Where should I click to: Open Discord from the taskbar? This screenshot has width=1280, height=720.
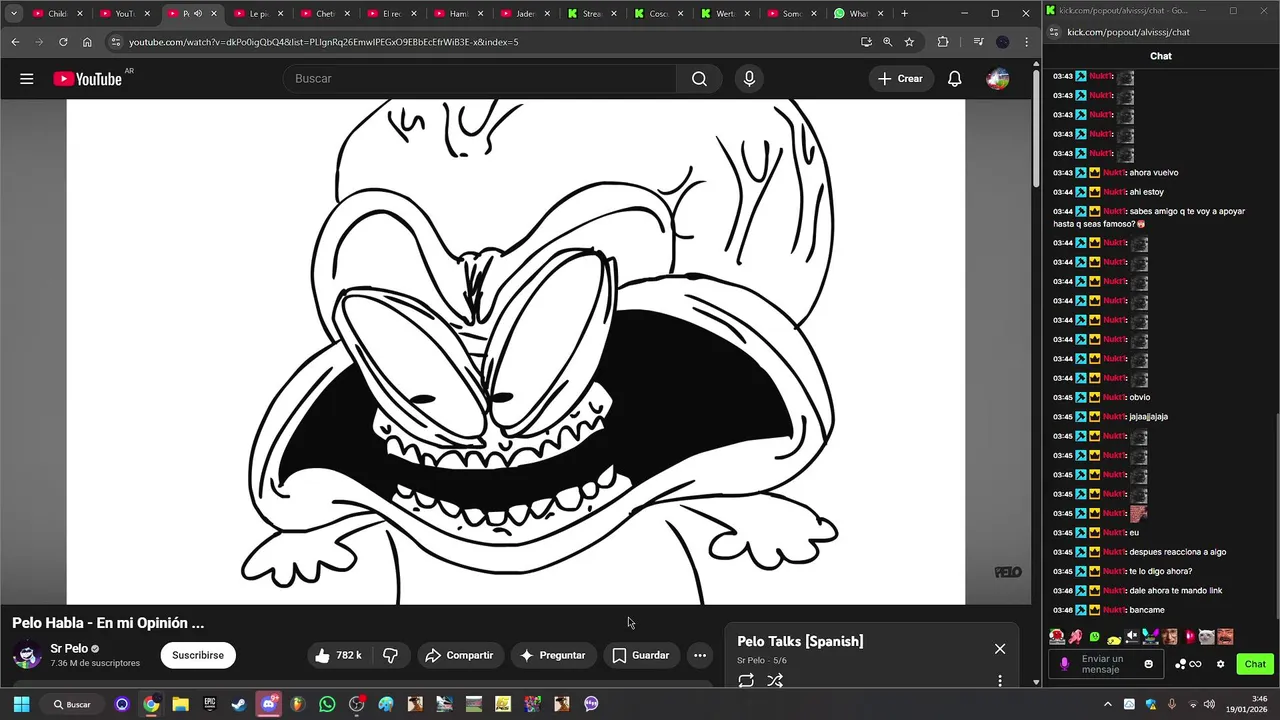click(x=268, y=704)
